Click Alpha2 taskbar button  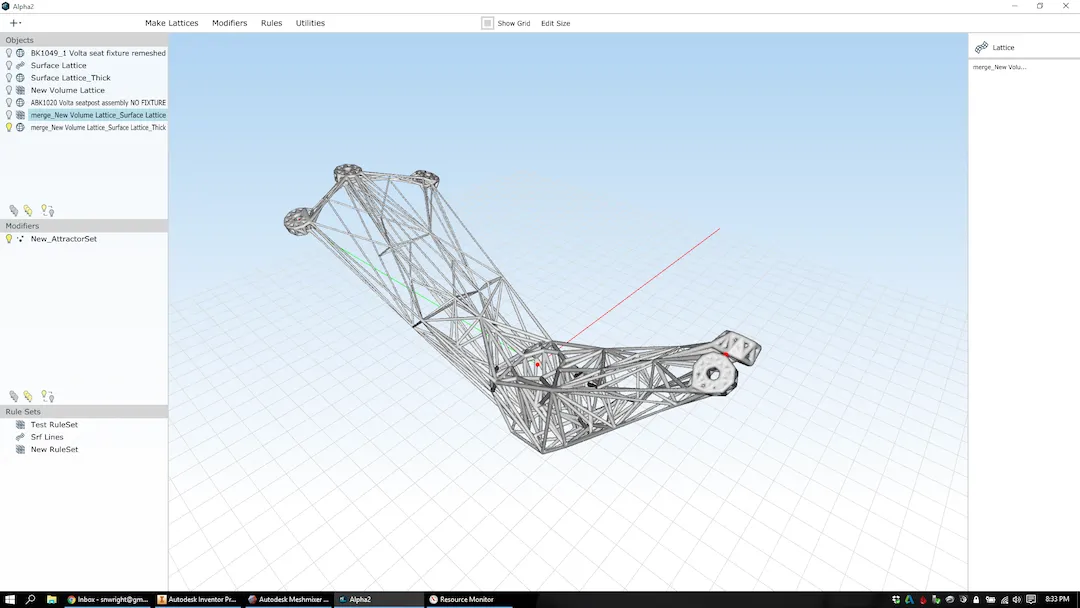coord(379,599)
